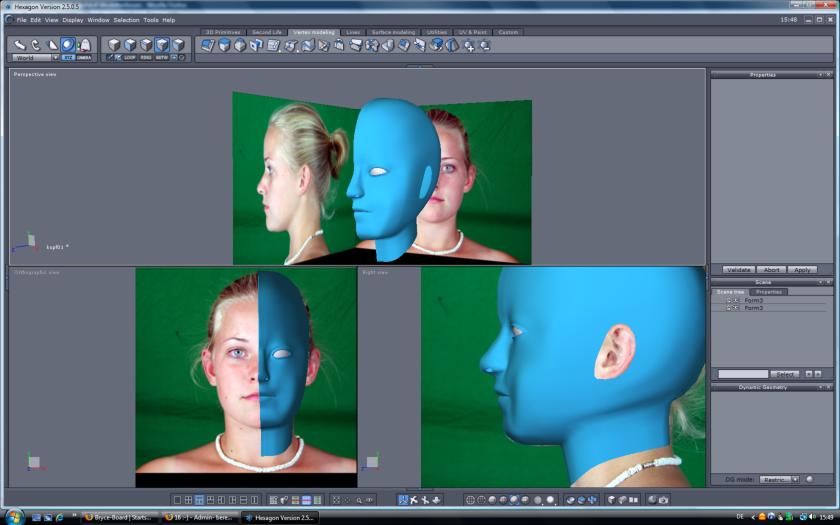This screenshot has width=840, height=525.
Task: Click the Apply button
Action: click(x=802, y=269)
